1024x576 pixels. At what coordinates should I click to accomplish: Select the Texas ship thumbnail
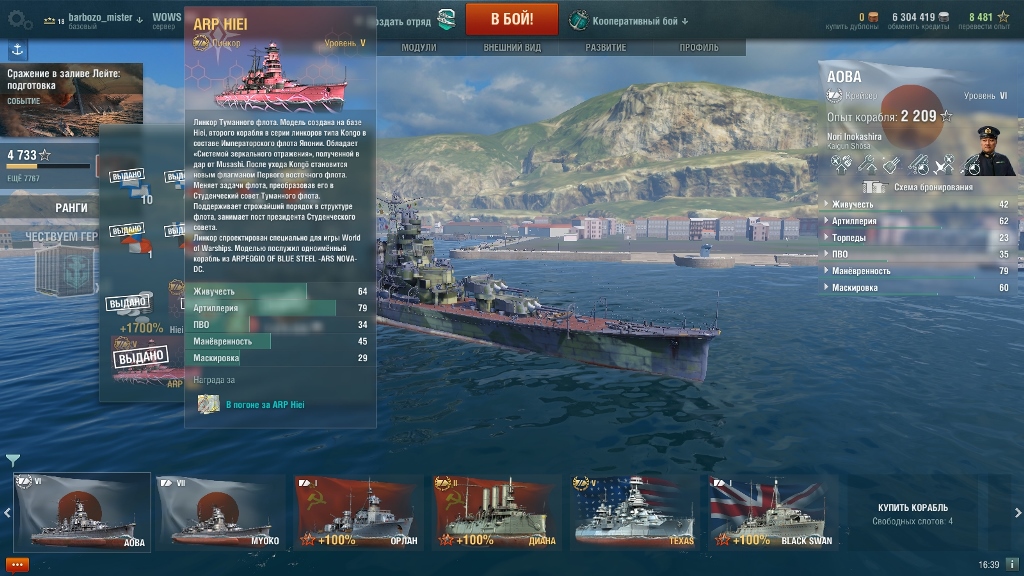pyautogui.click(x=634, y=512)
